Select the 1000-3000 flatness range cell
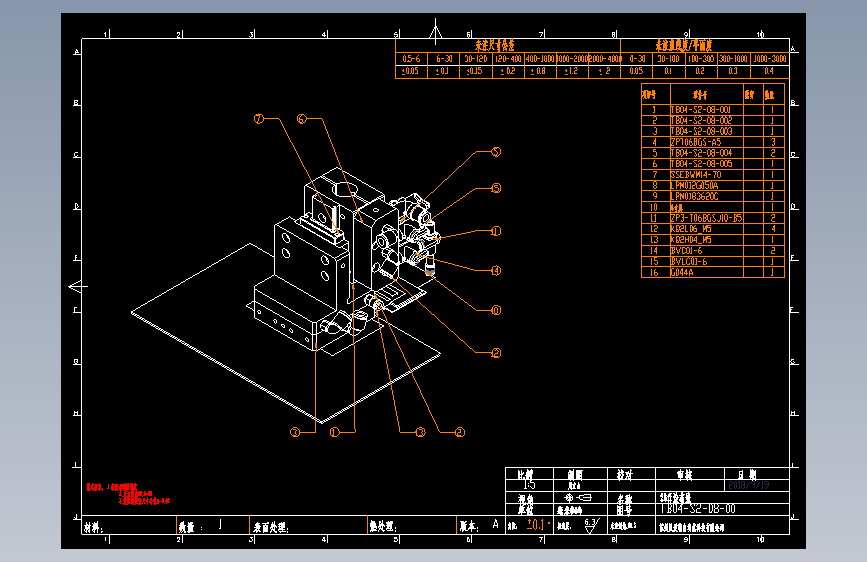The height and width of the screenshot is (562, 867). tap(770, 59)
